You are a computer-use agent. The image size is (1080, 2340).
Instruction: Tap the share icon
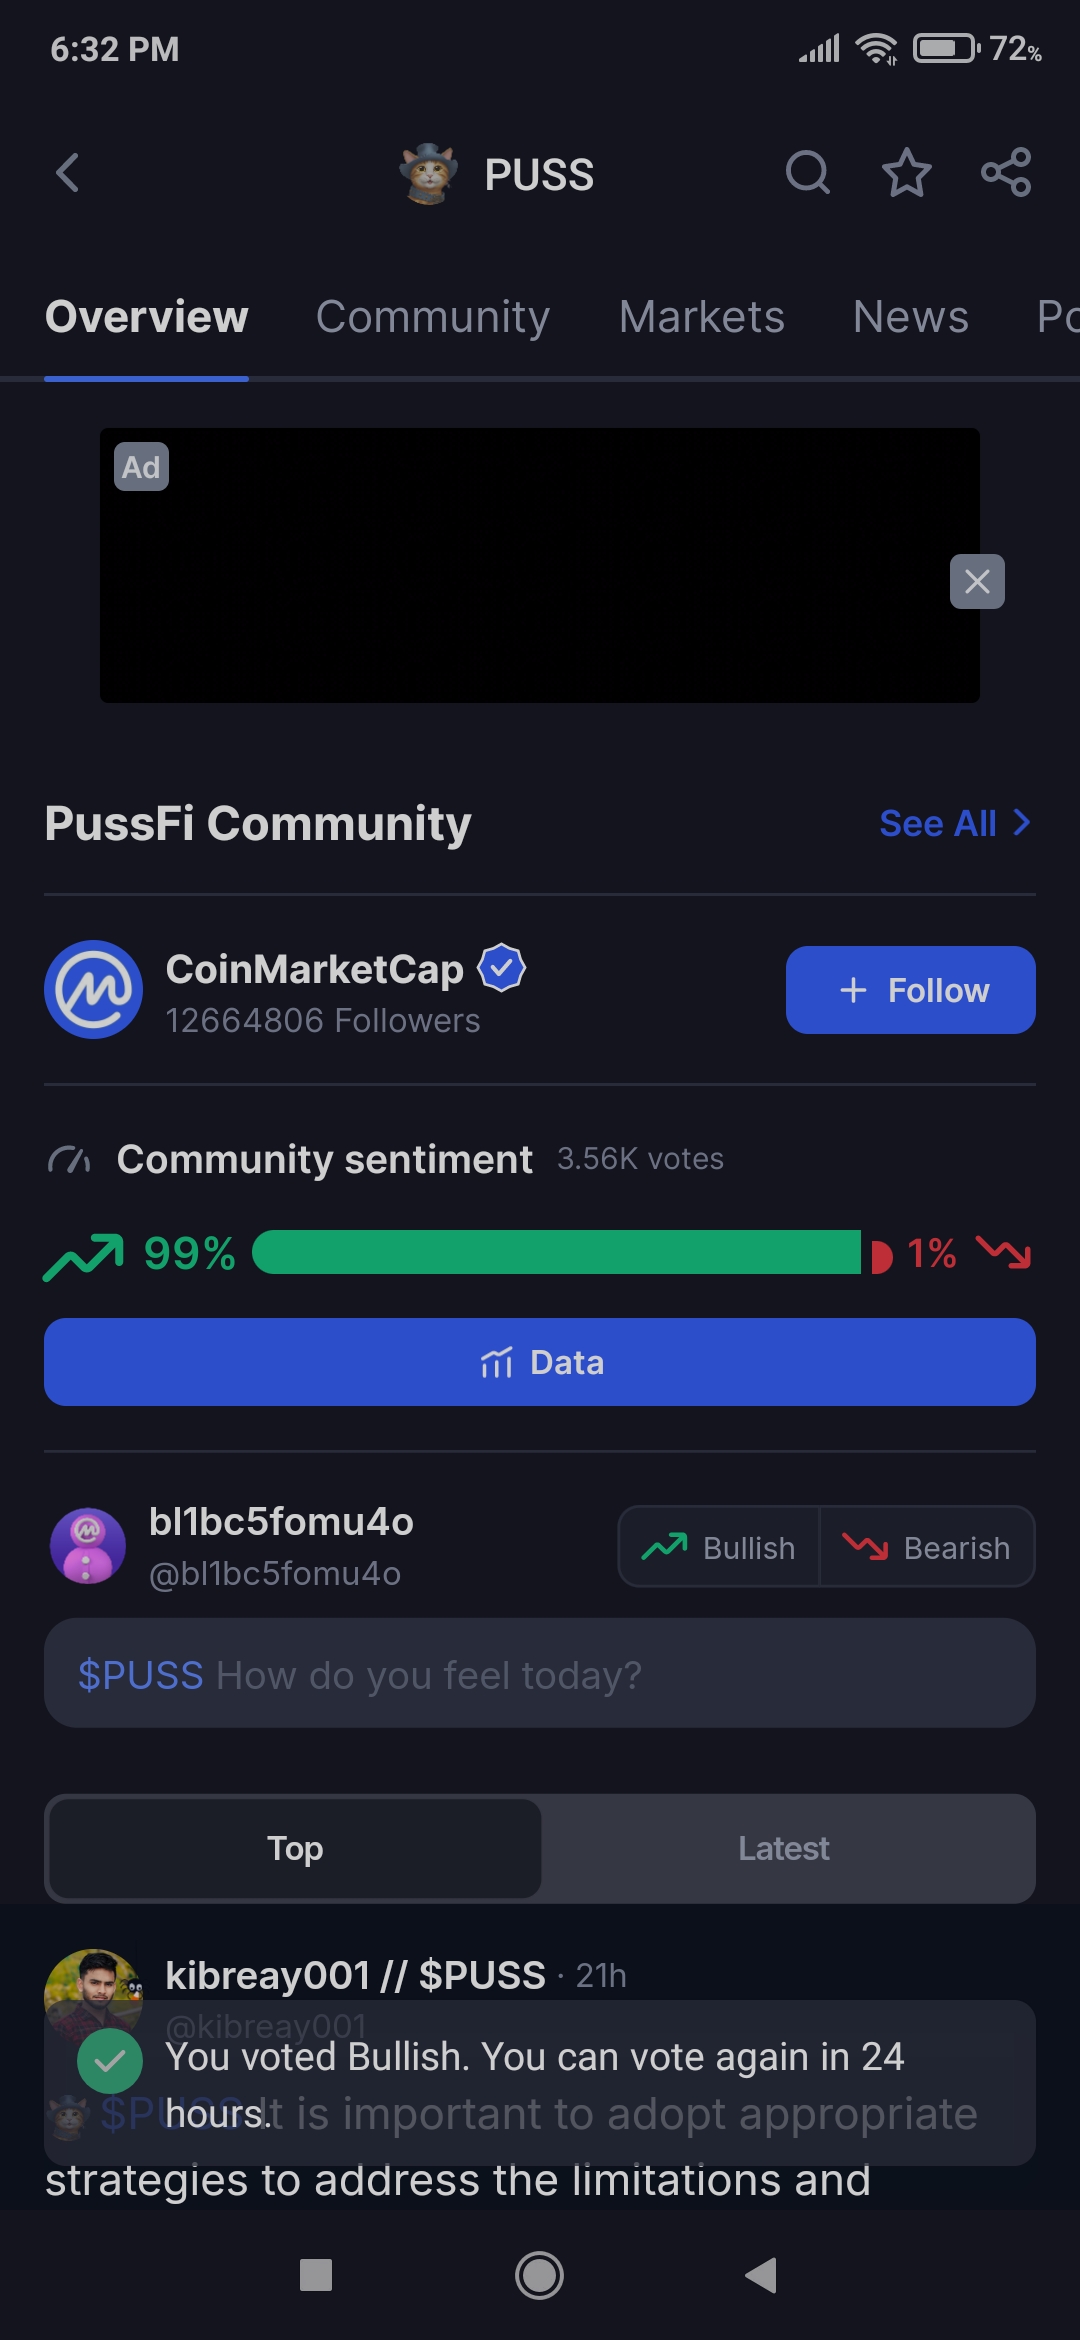pyautogui.click(x=1006, y=173)
